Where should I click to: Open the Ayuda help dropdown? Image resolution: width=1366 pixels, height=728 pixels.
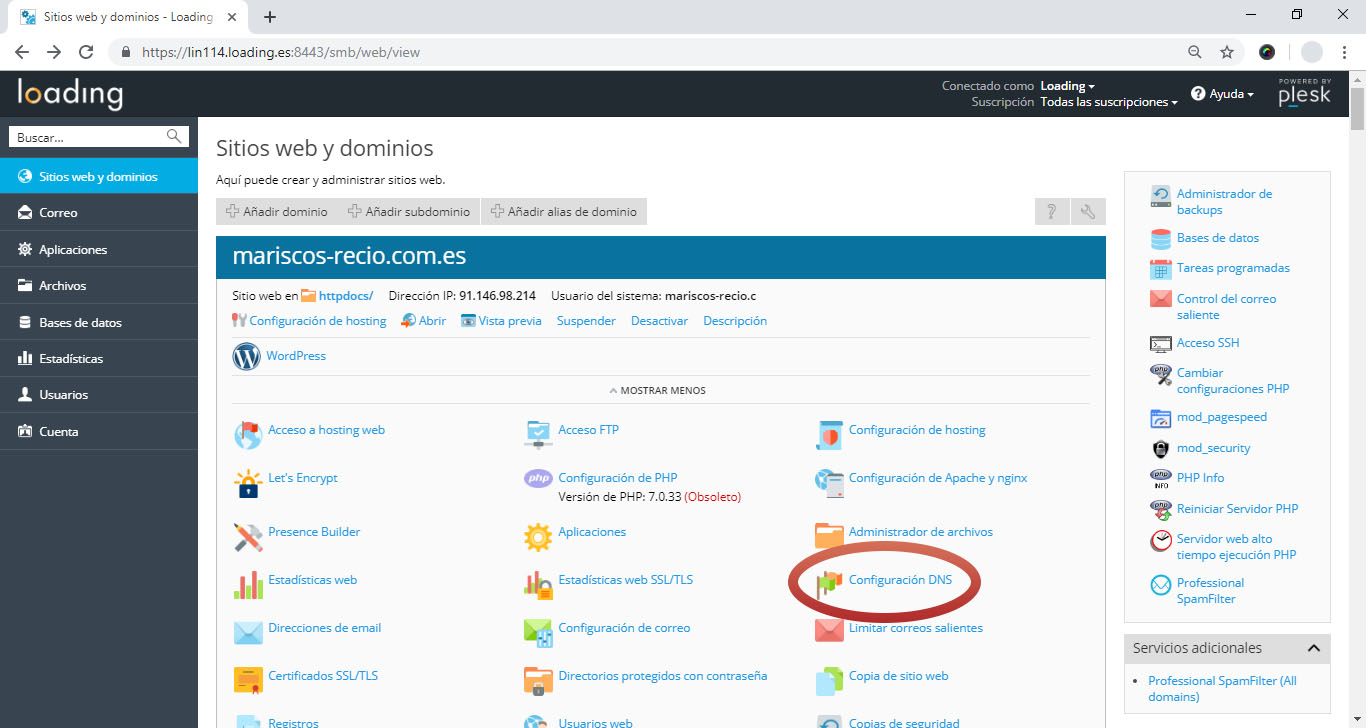tap(1222, 94)
